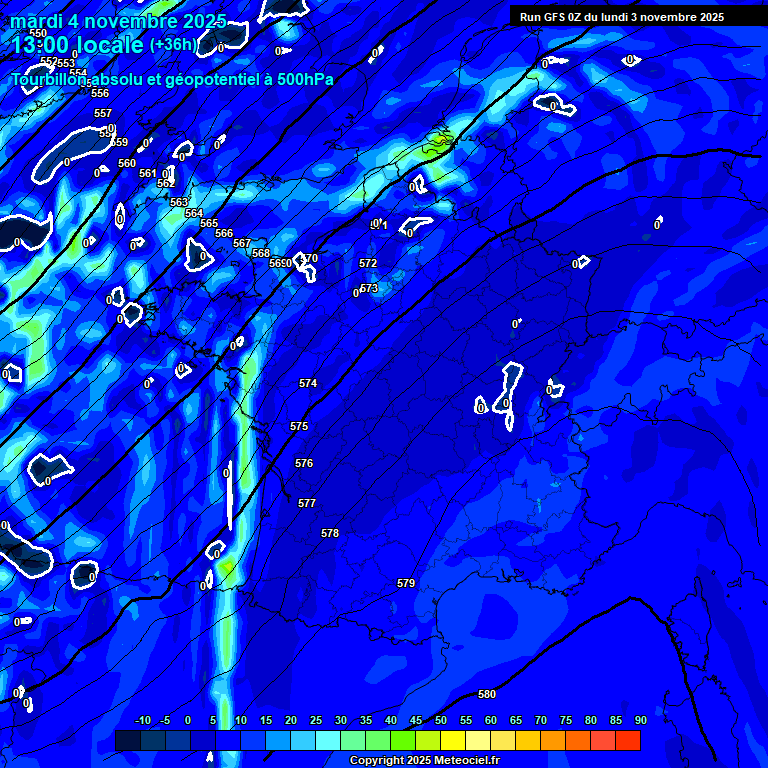
Task: Click the light cyan legend swatch
Action: point(328,741)
